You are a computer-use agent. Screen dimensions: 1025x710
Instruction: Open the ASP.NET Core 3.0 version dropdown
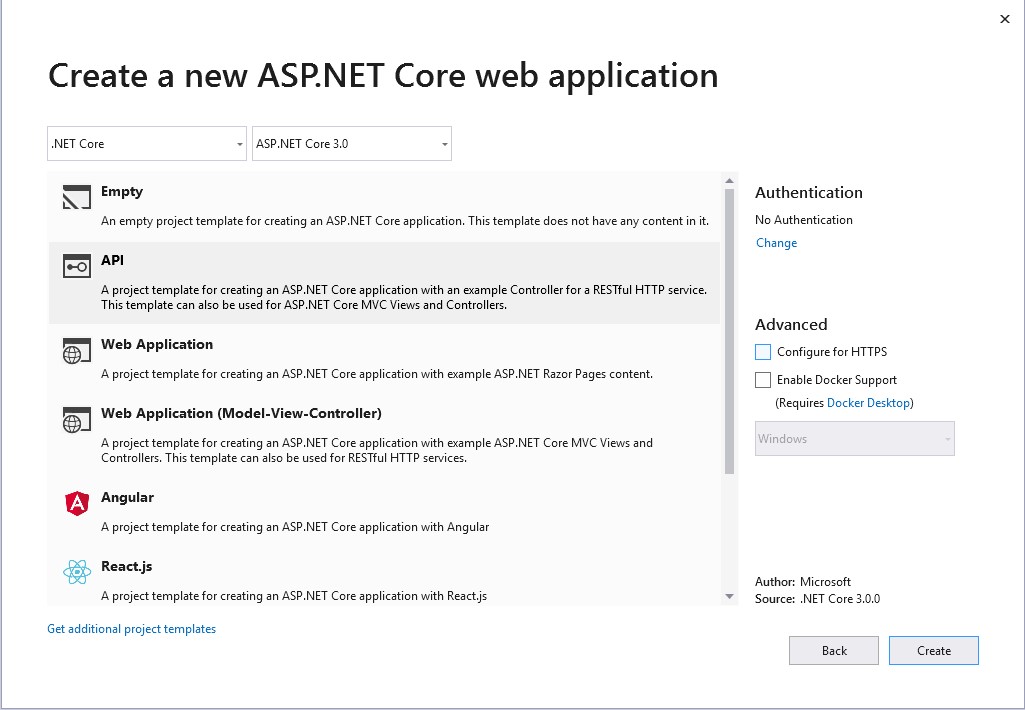pos(352,144)
